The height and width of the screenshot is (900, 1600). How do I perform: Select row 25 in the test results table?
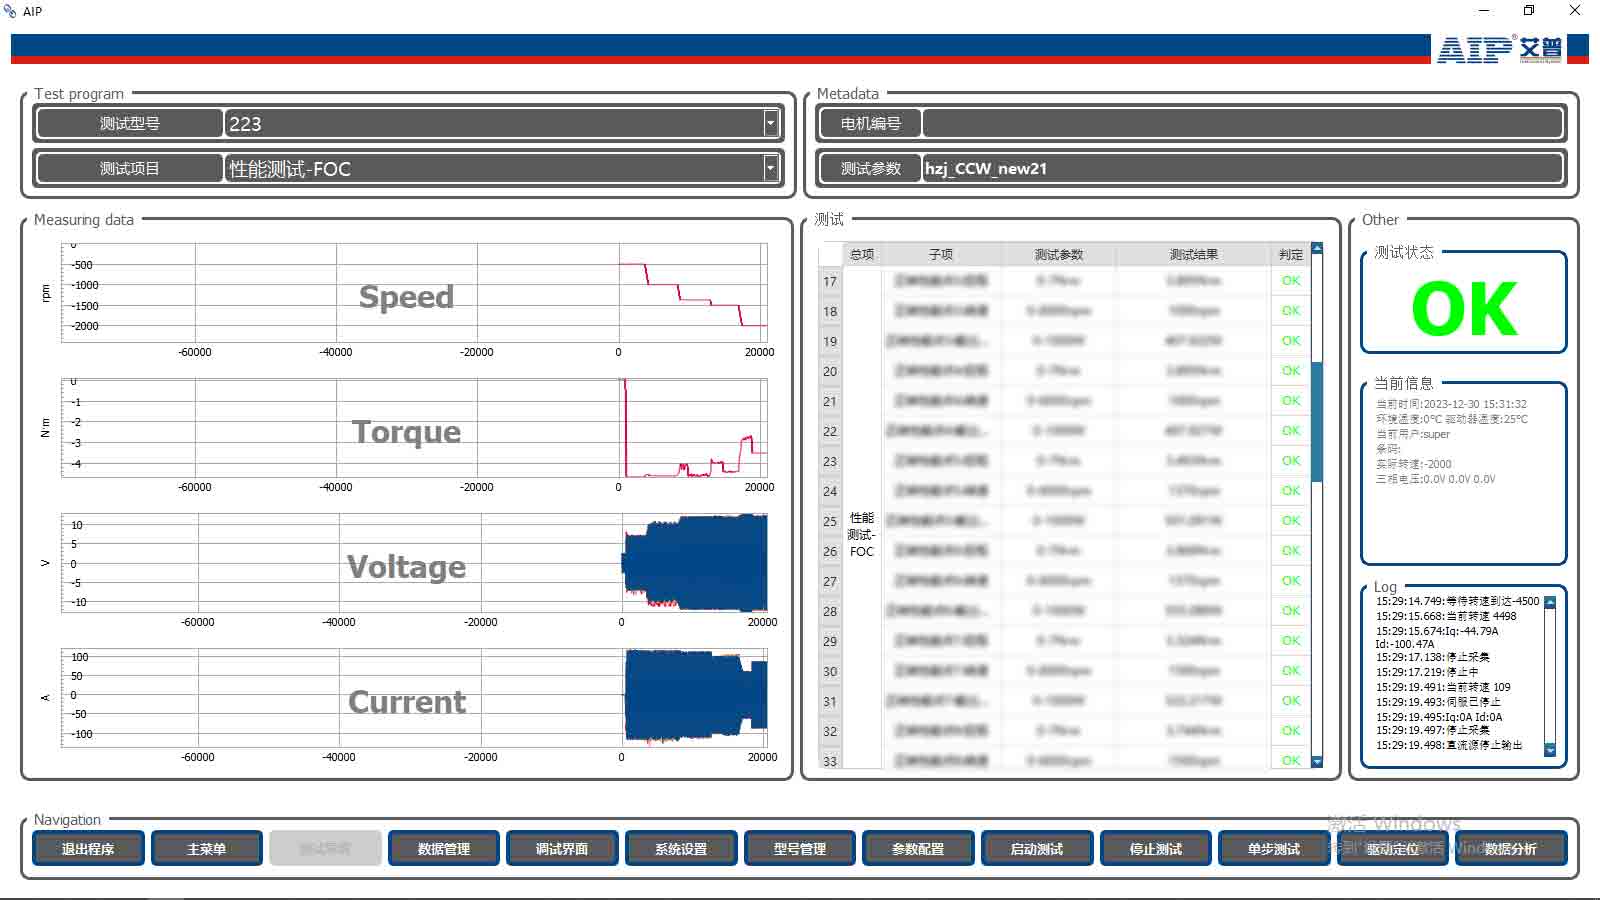point(1060,521)
